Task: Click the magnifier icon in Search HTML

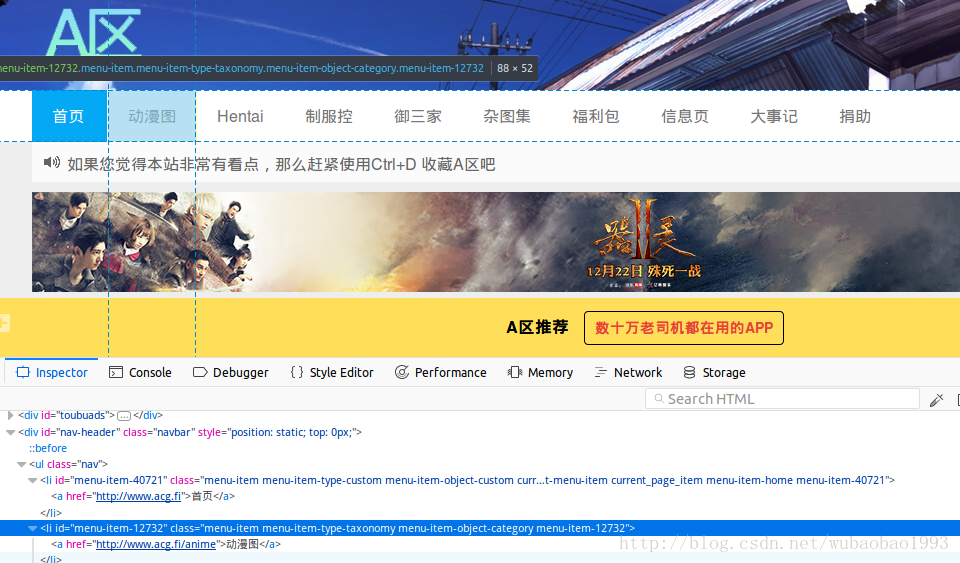Action: 659,398
